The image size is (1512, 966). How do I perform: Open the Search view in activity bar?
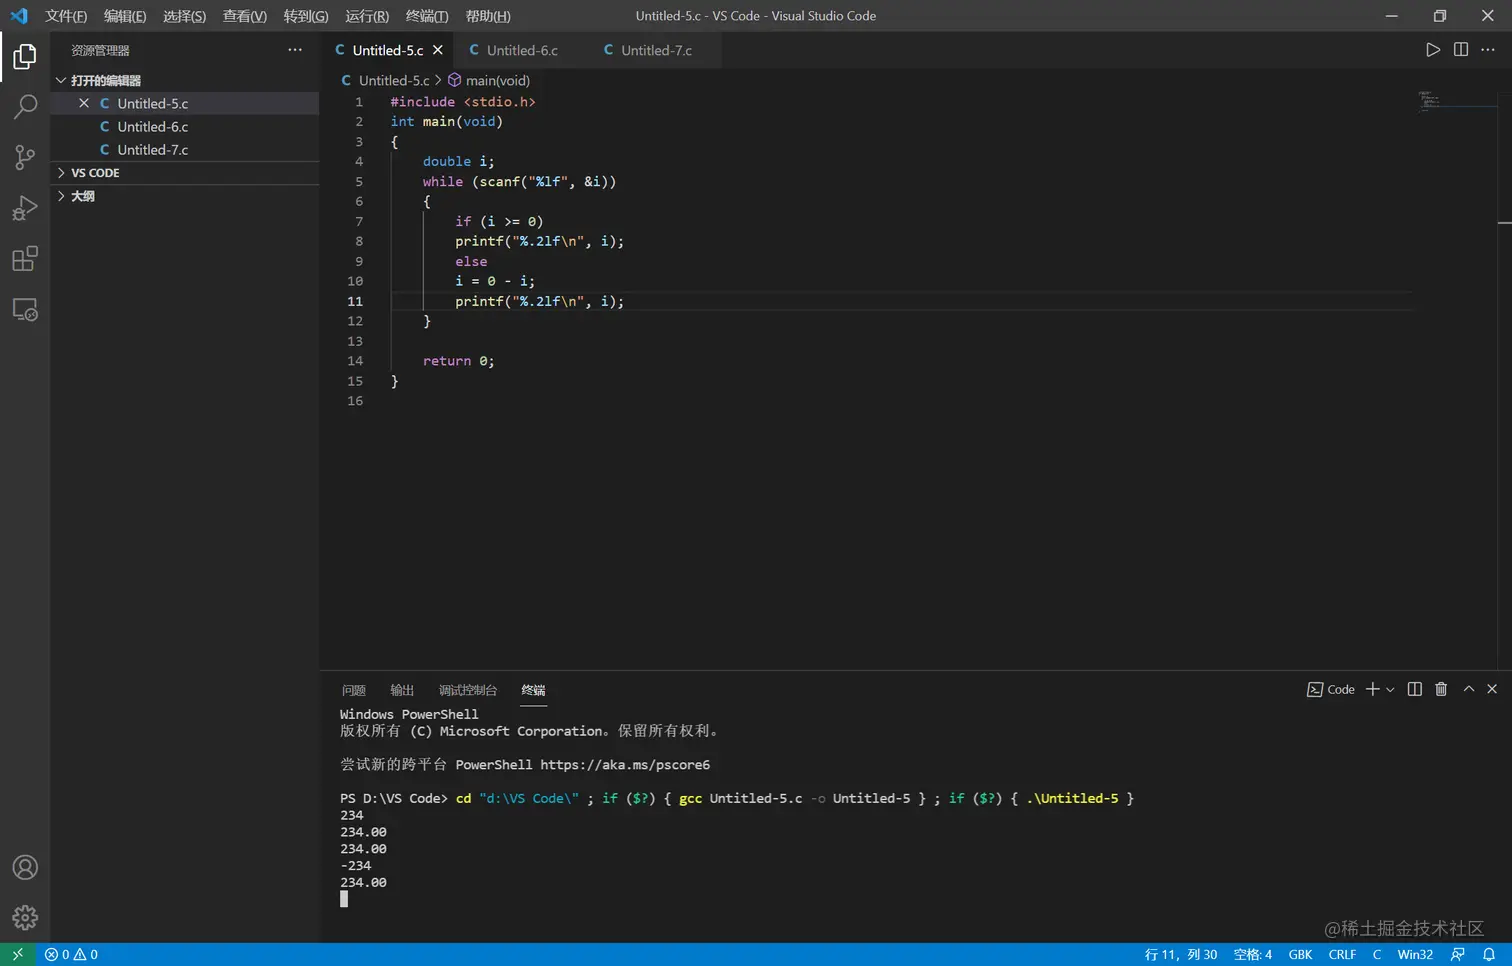coord(25,107)
